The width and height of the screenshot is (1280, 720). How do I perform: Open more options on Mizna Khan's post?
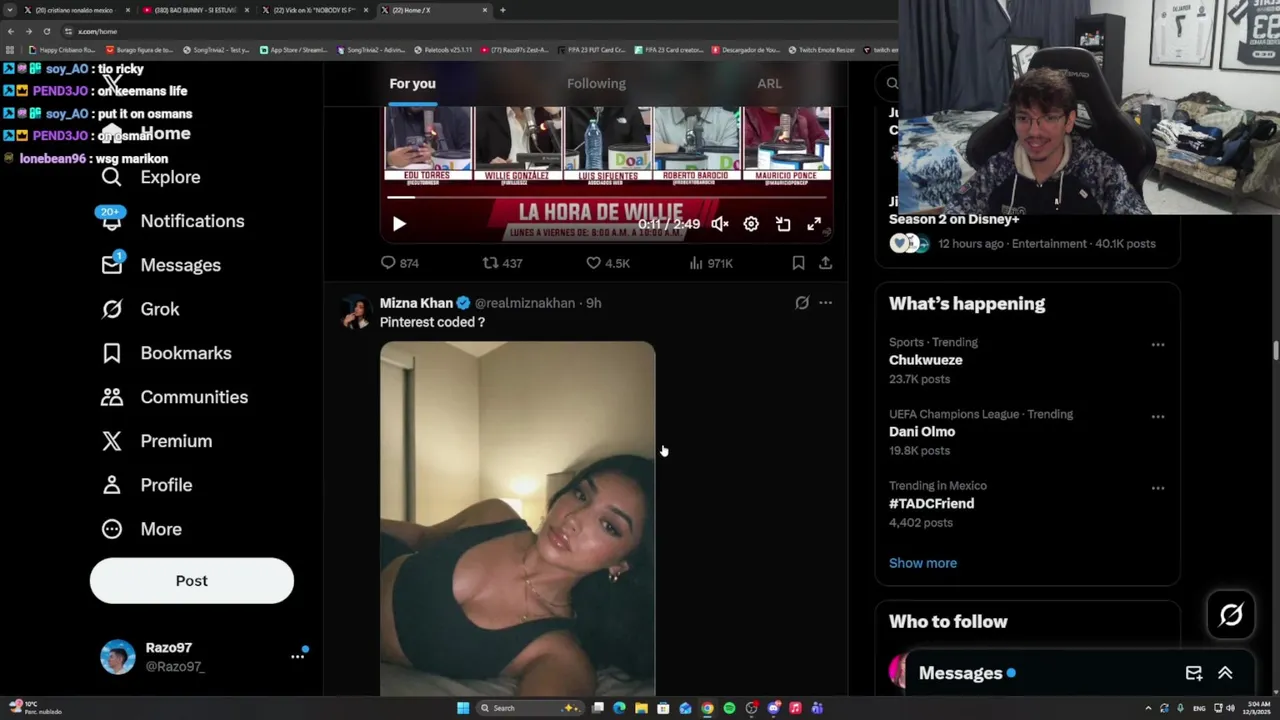pyautogui.click(x=825, y=302)
